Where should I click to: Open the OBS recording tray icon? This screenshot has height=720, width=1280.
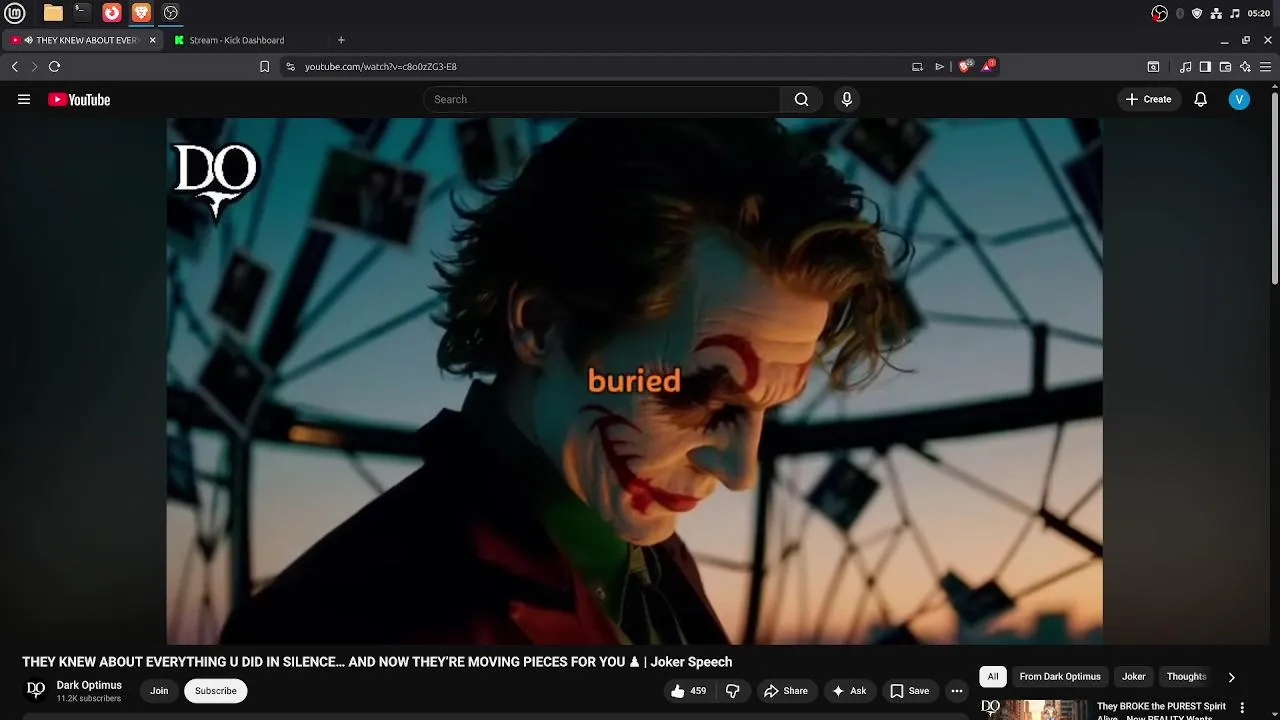pos(1160,13)
